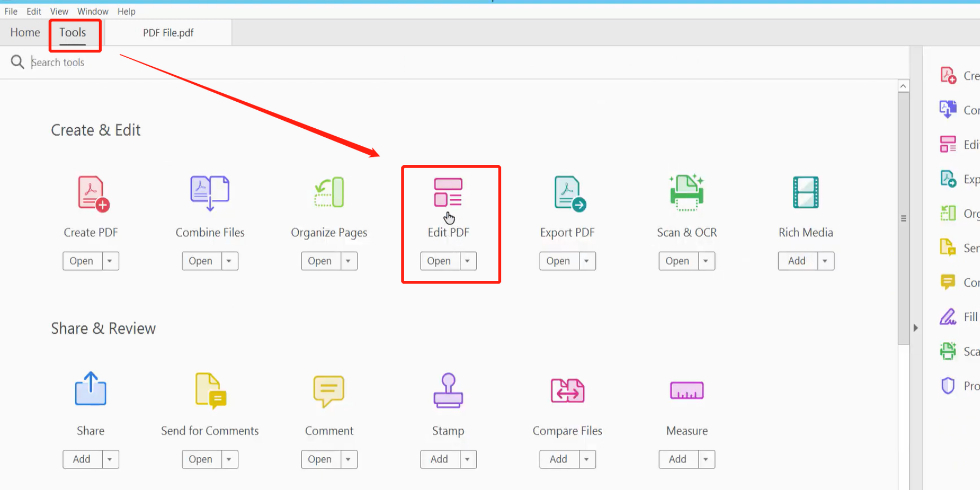The width and height of the screenshot is (980, 490).
Task: Open the Measure ruler icon
Action: point(686,390)
